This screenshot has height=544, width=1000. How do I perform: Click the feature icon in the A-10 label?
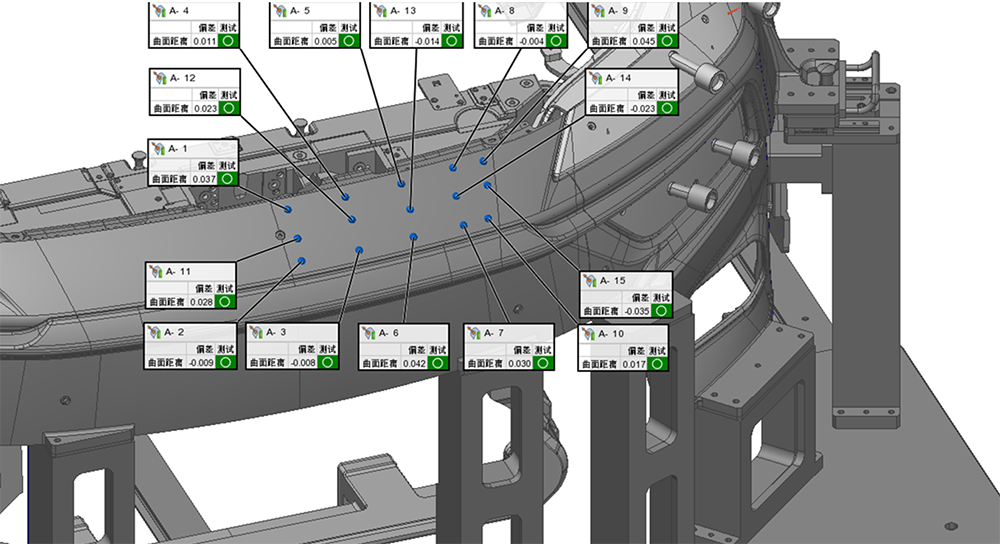(x=590, y=333)
